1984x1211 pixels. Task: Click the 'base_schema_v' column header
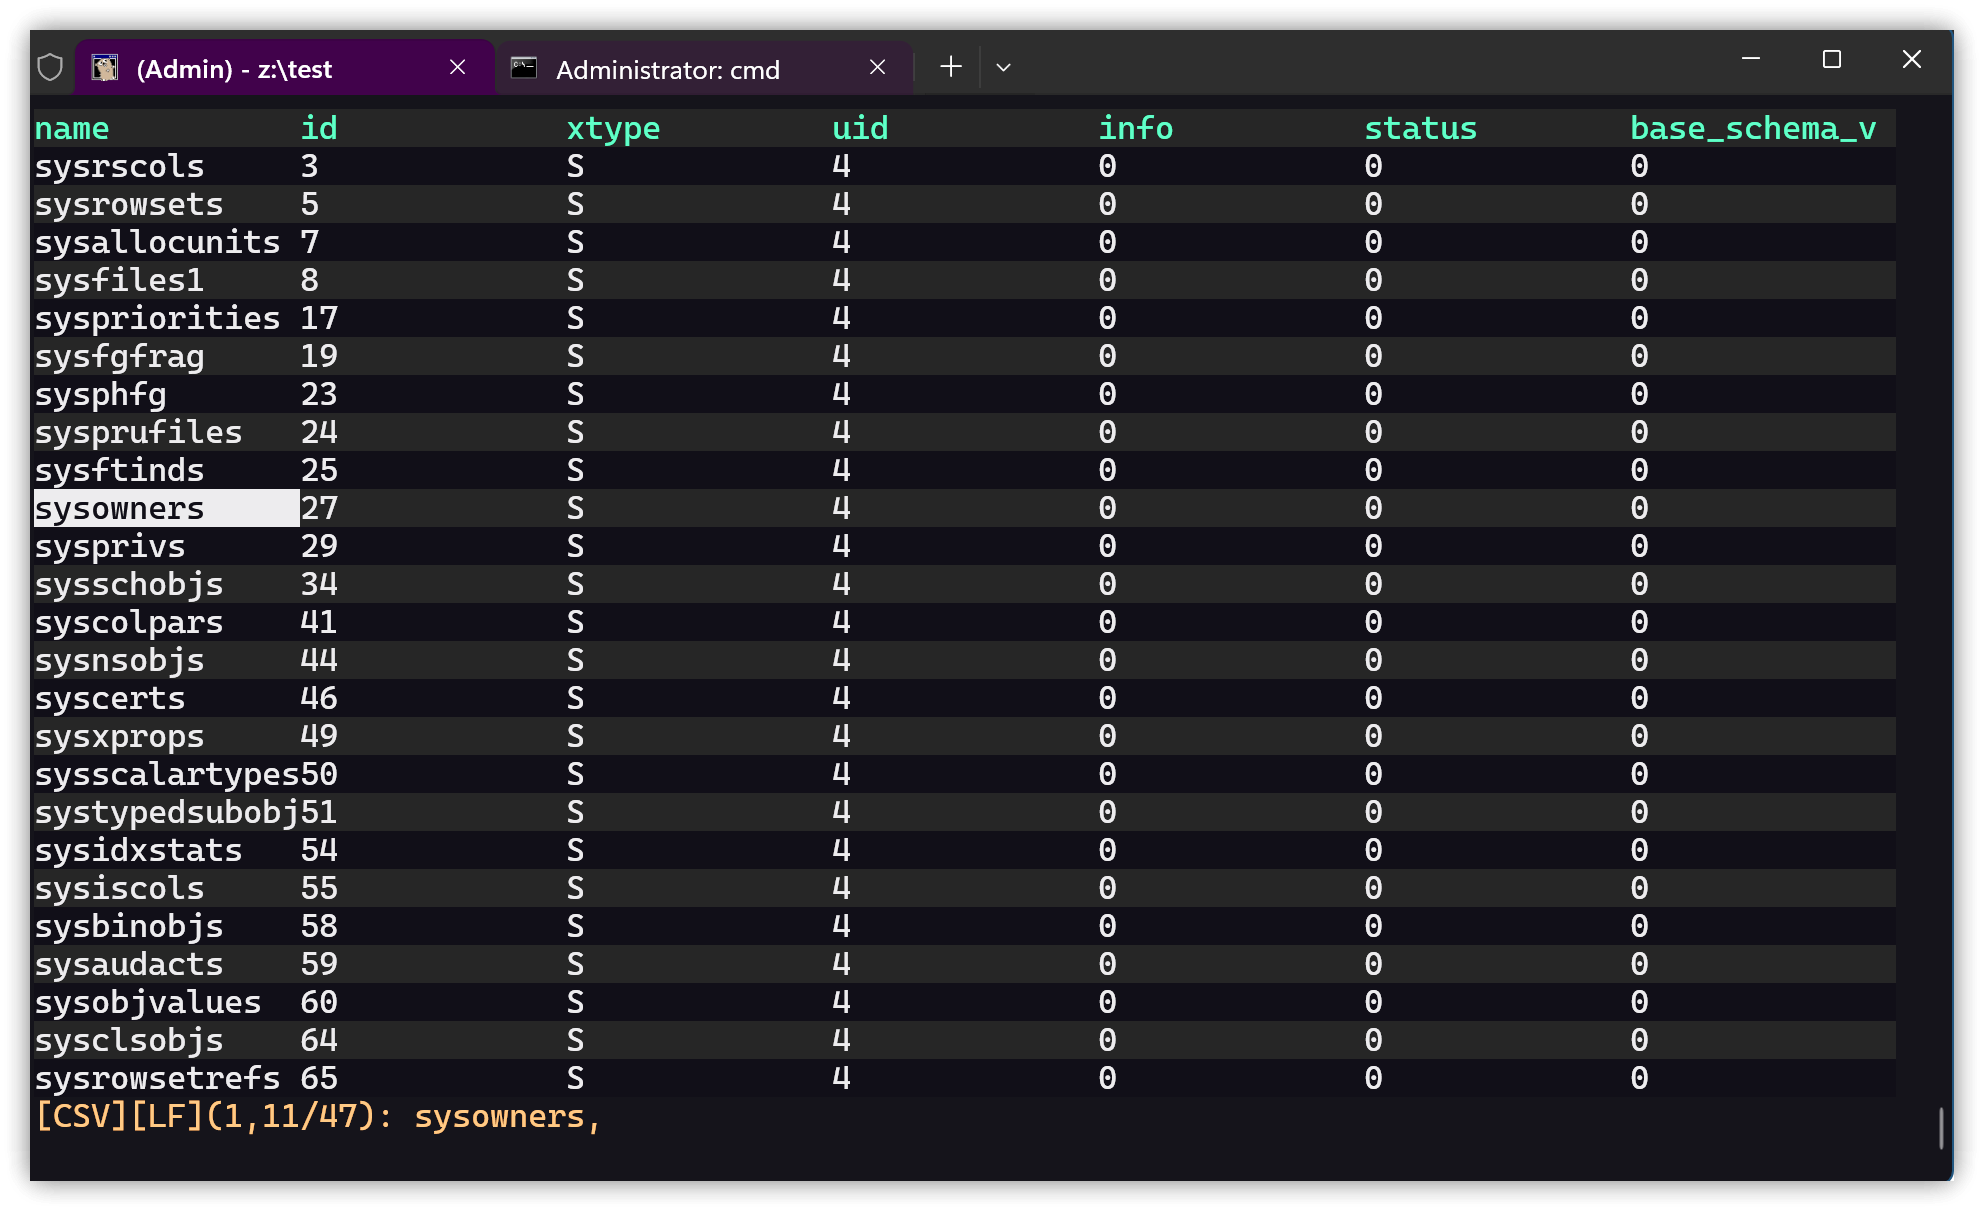[x=1753, y=128]
